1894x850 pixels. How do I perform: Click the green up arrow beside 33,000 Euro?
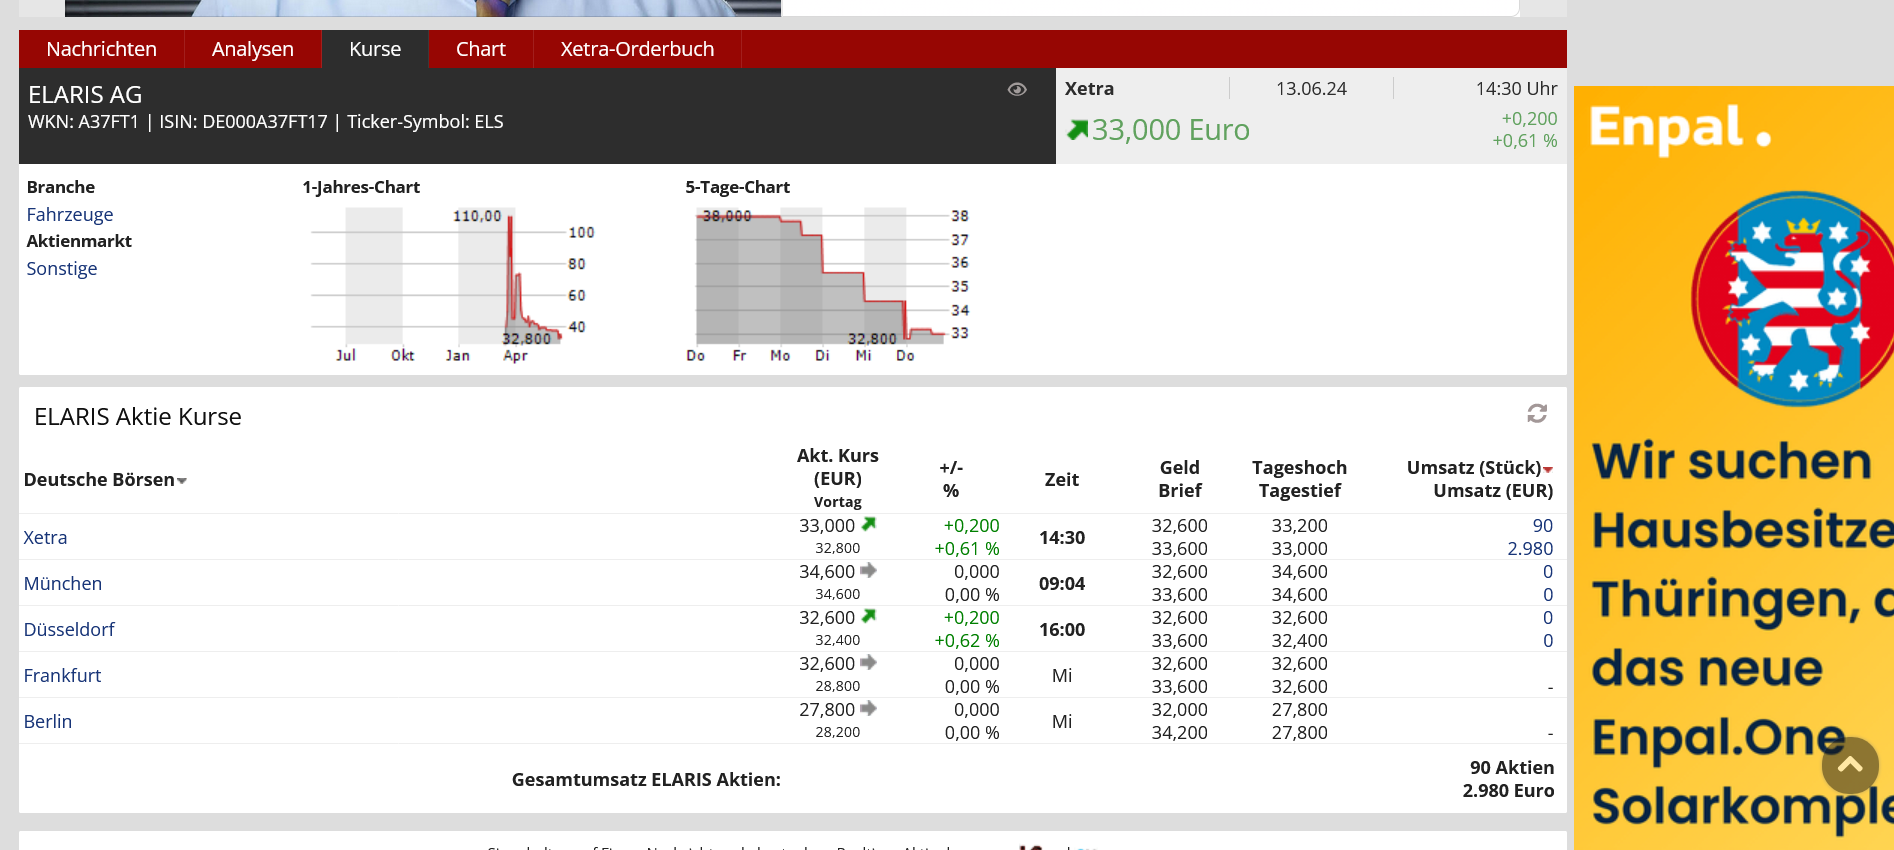(1077, 130)
